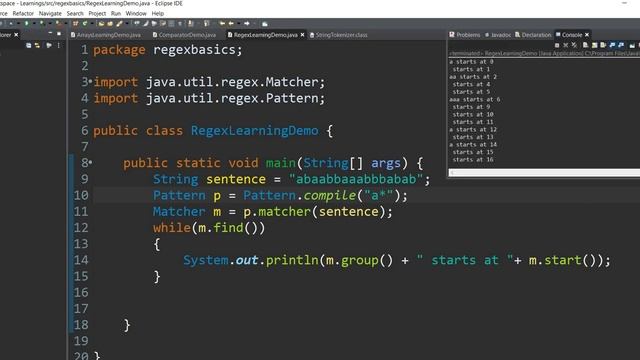This screenshot has width=640, height=360.
Task: Close the Package Explorer view tab
Action: (x=16, y=35)
